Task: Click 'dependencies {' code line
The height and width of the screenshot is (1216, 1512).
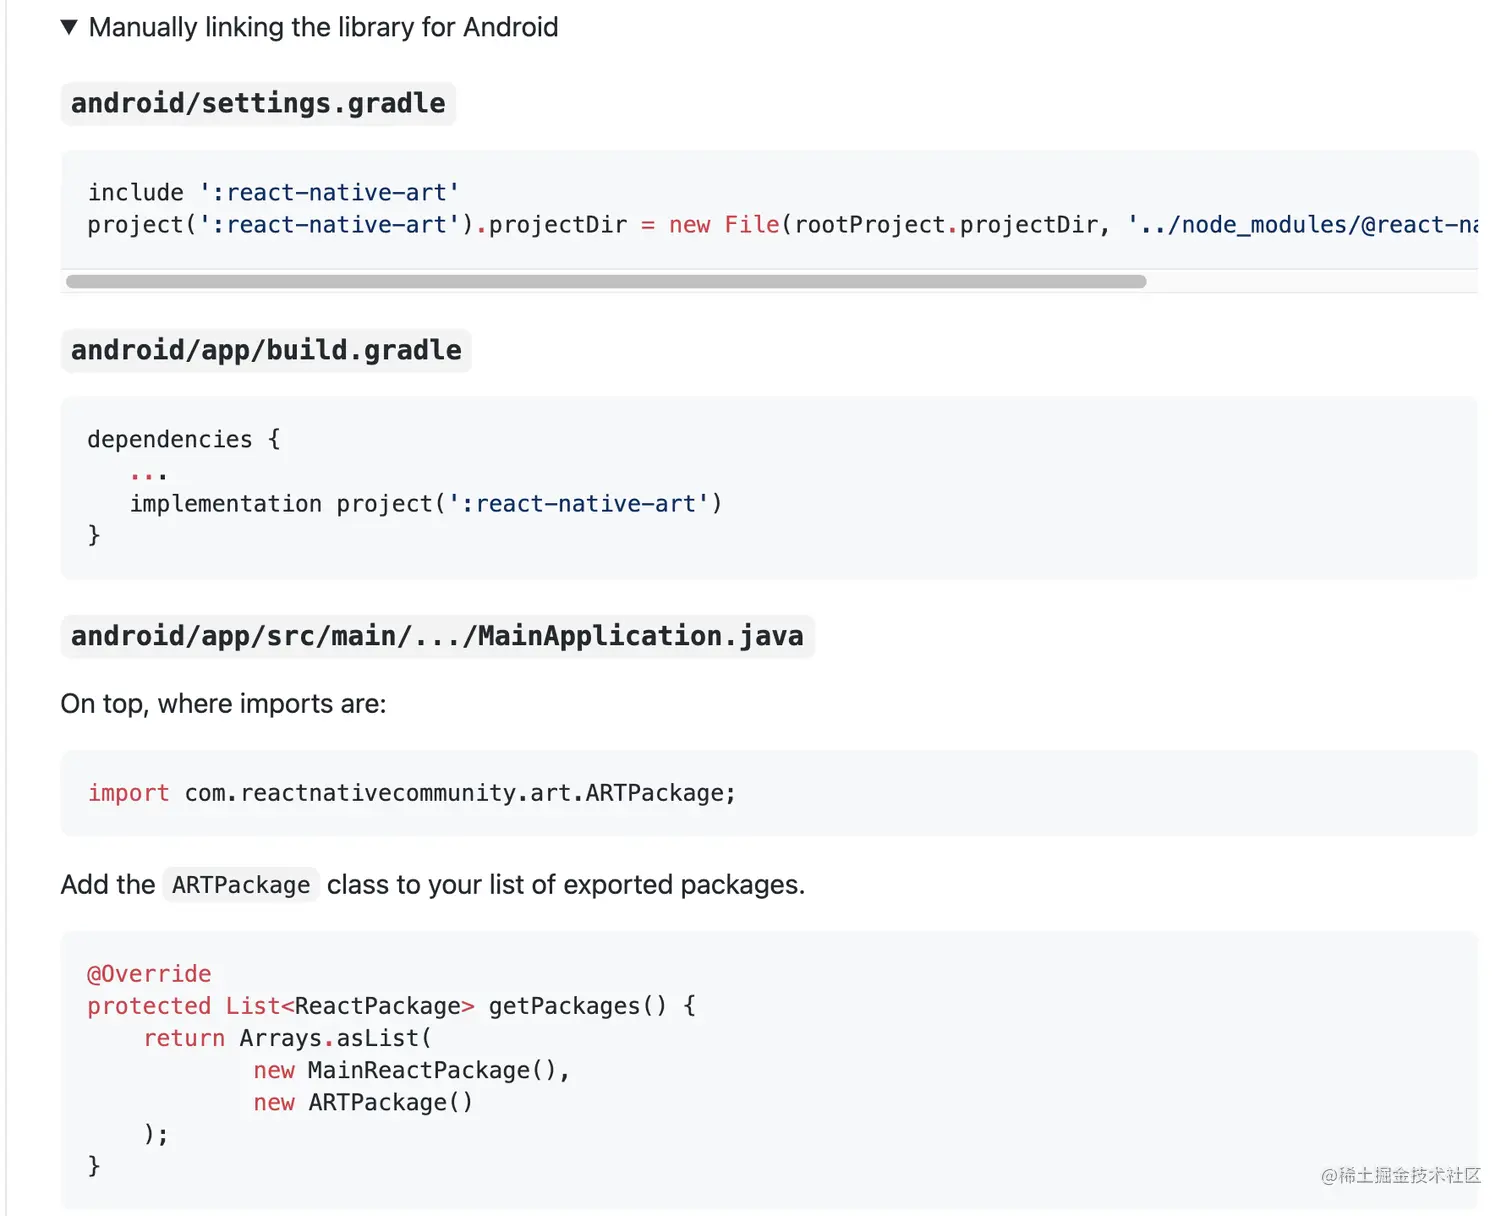Action: click(x=184, y=439)
